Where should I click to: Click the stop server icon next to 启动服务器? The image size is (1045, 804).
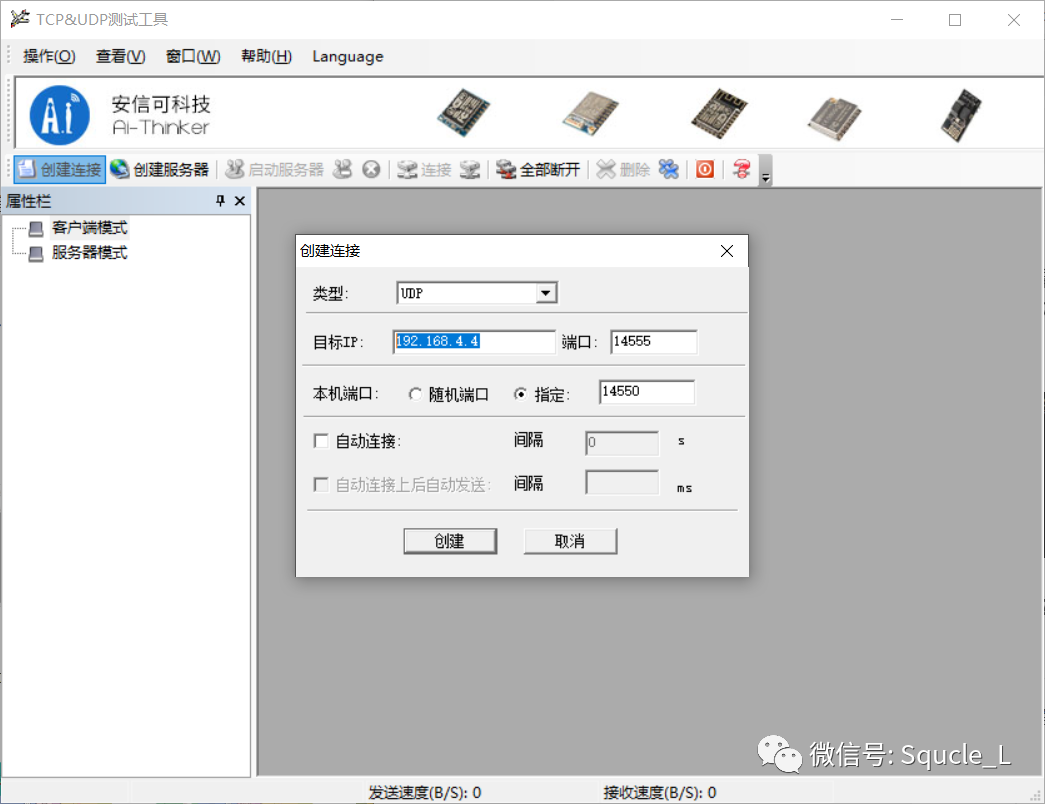tap(343, 169)
